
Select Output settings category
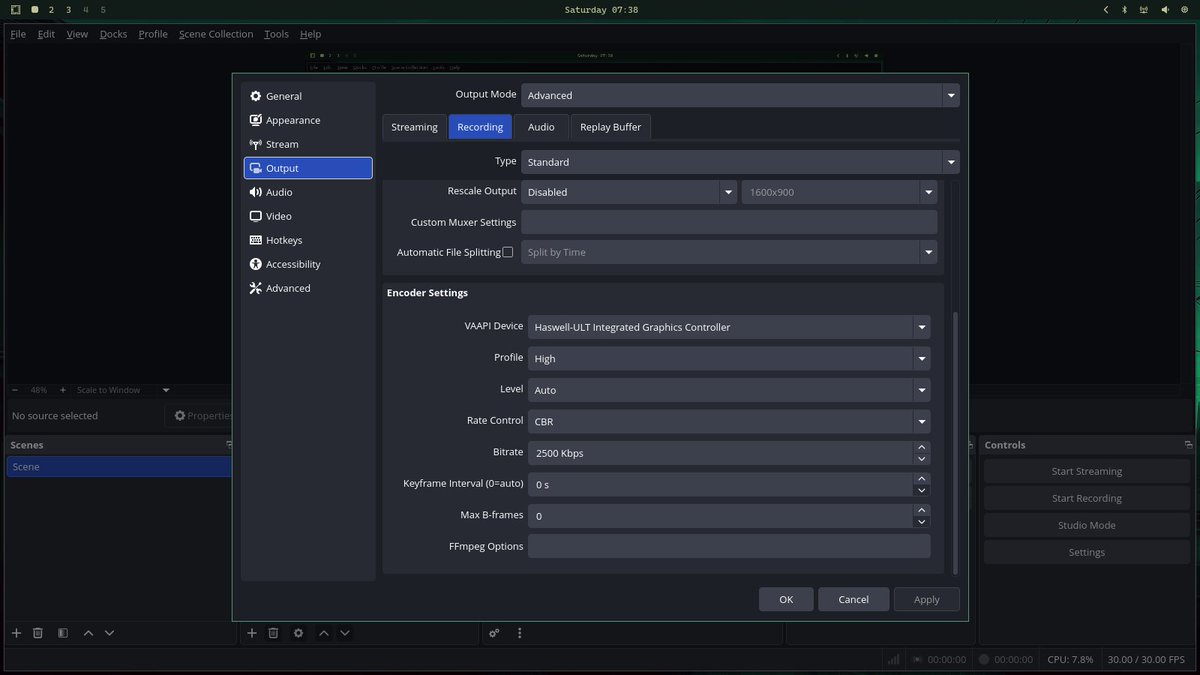coord(308,168)
